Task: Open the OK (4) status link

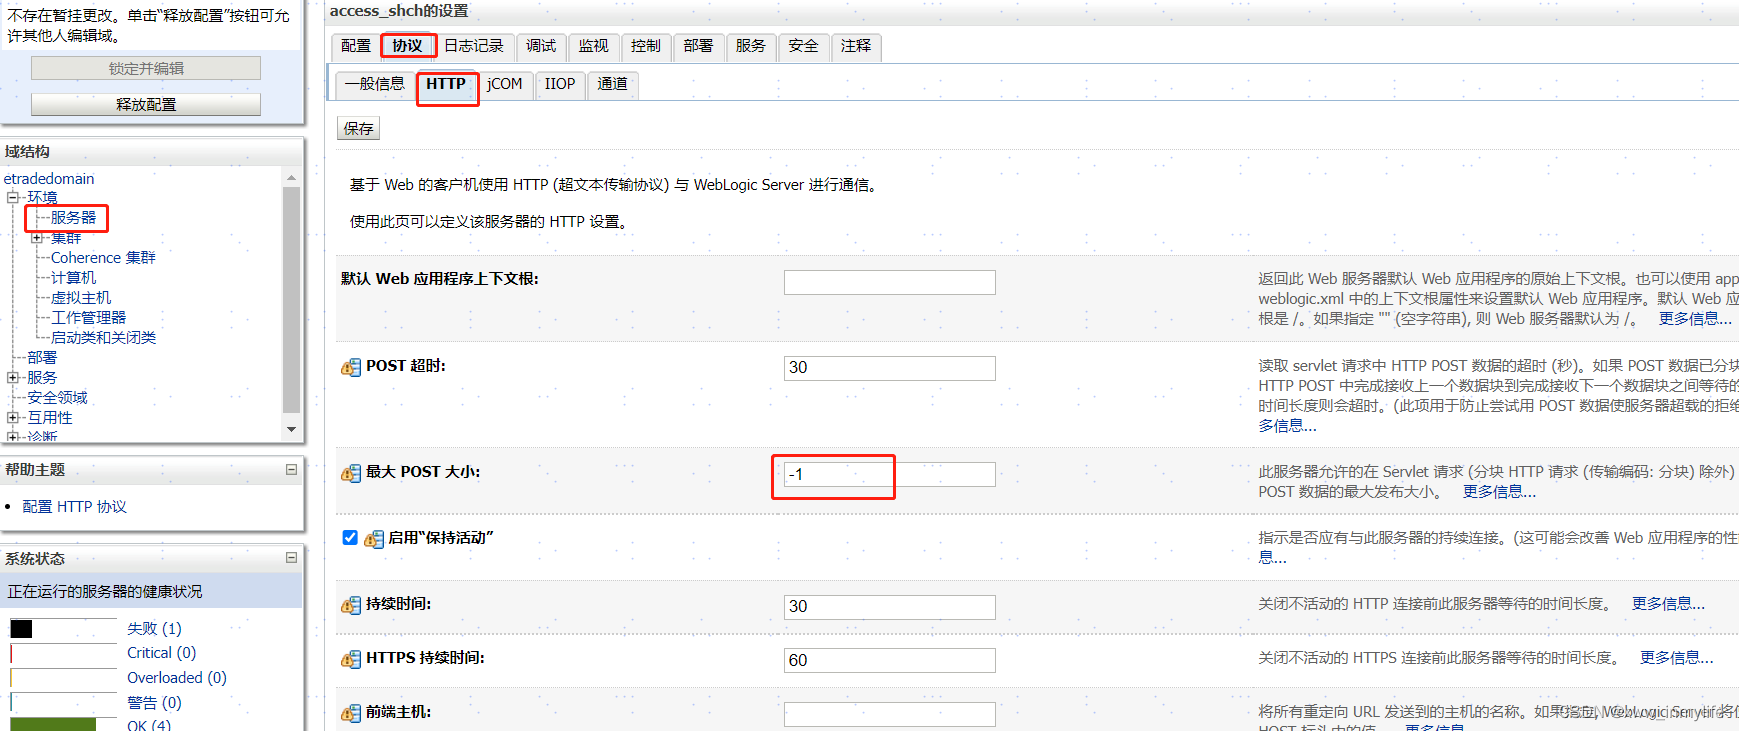Action: (149, 725)
